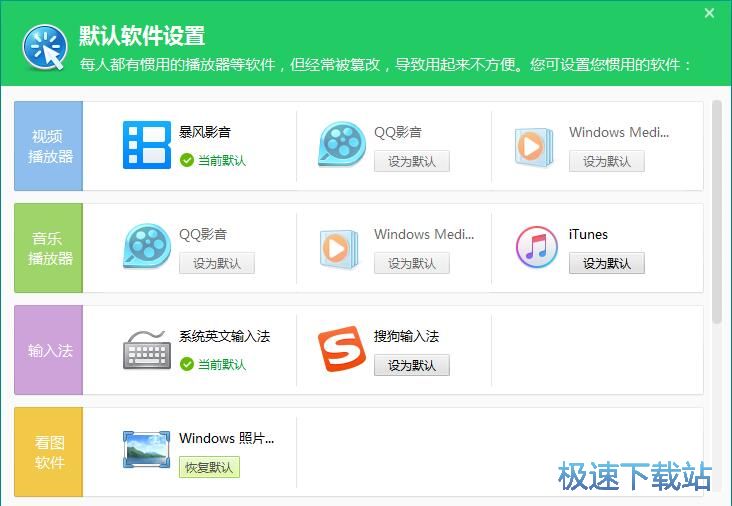Click Windows Medi... name in video players row

pyautogui.click(x=619, y=132)
